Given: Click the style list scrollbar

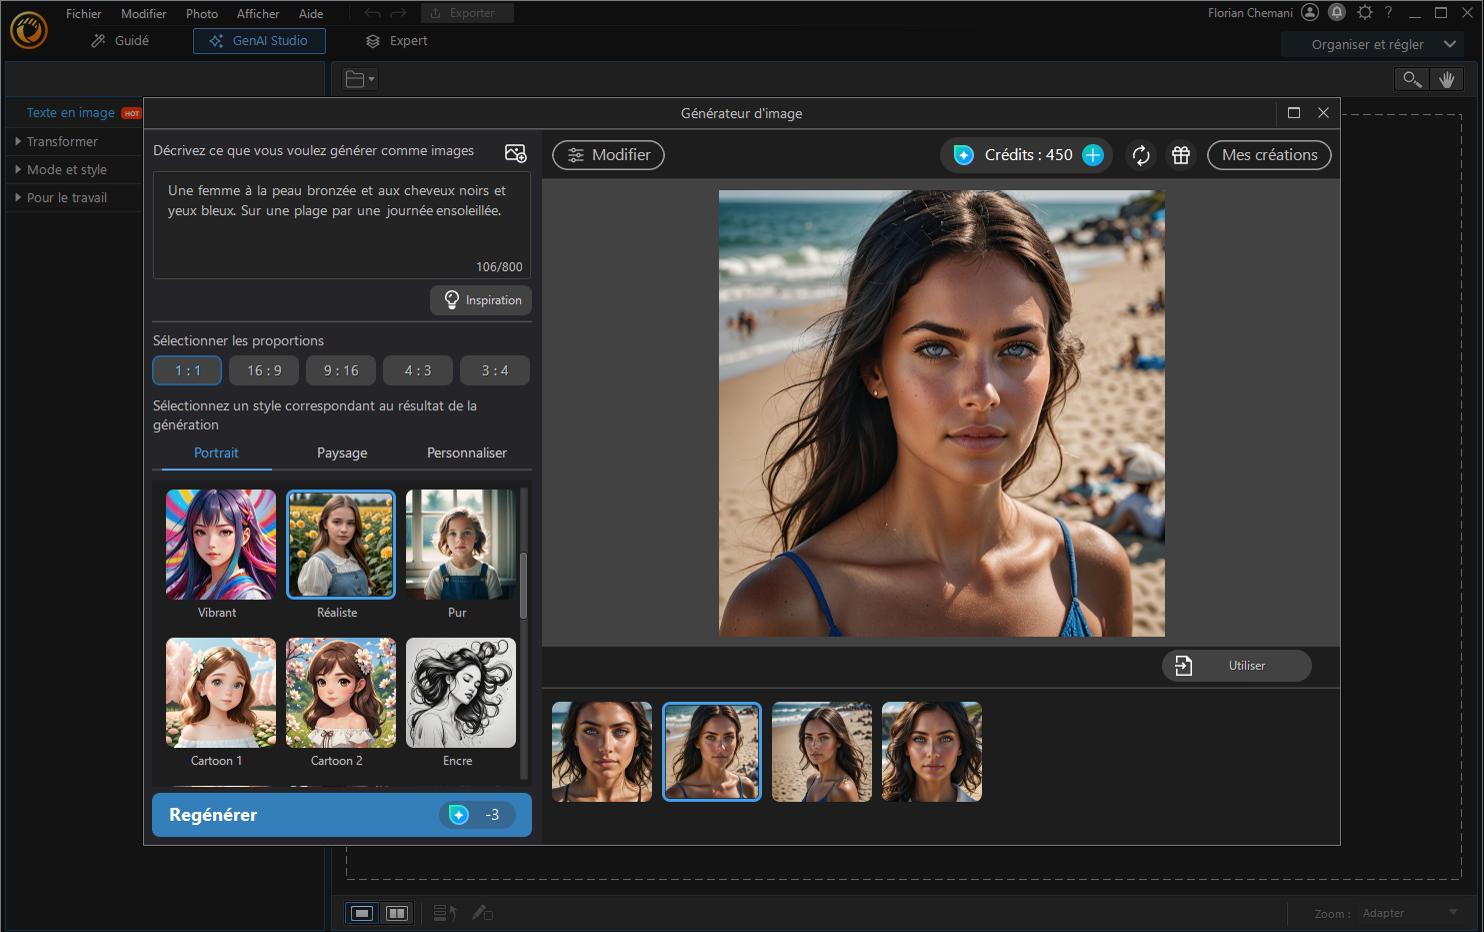Looking at the screenshot, I should tap(523, 584).
